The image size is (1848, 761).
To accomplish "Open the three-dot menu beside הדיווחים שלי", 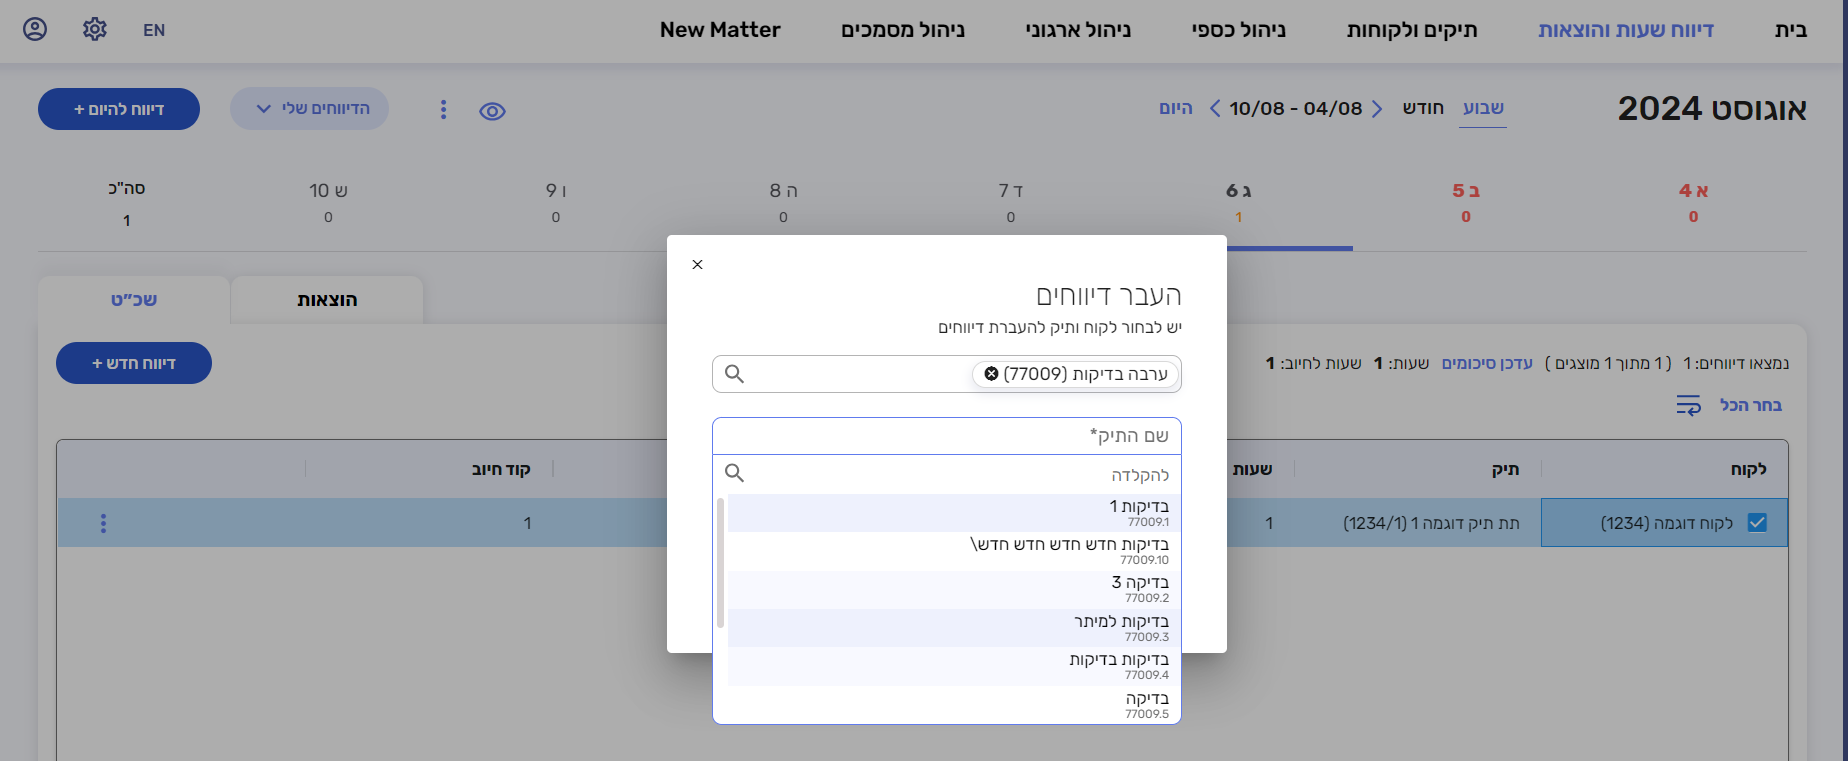I will pyautogui.click(x=444, y=109).
